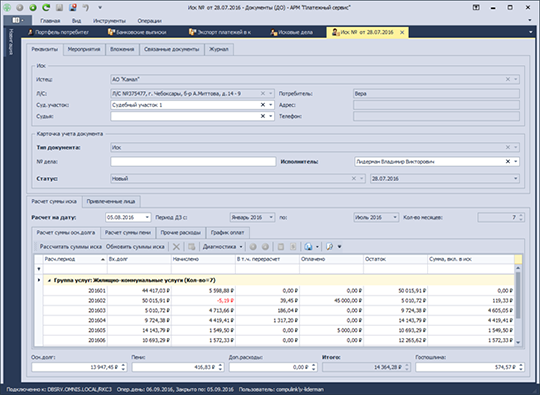540x395 pixels.
Task: Switch to Прочие расходы tab
Action: pos(180,232)
